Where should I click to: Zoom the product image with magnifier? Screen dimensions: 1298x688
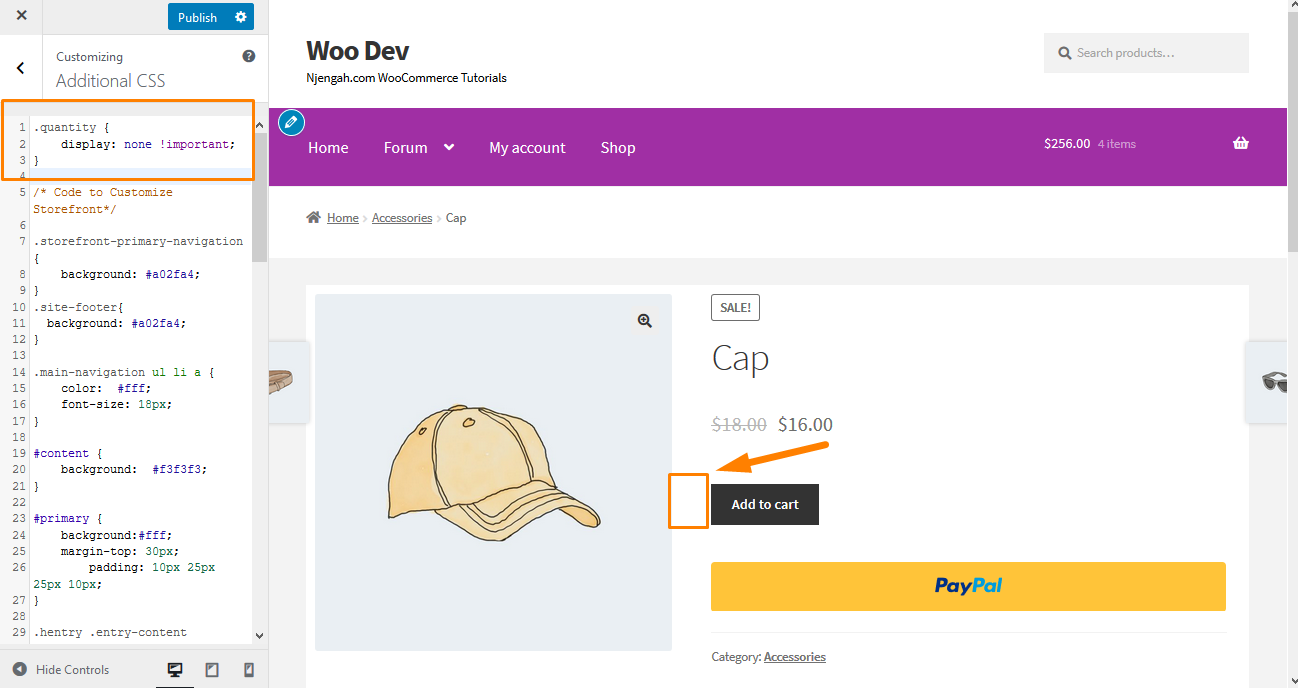[x=645, y=320]
